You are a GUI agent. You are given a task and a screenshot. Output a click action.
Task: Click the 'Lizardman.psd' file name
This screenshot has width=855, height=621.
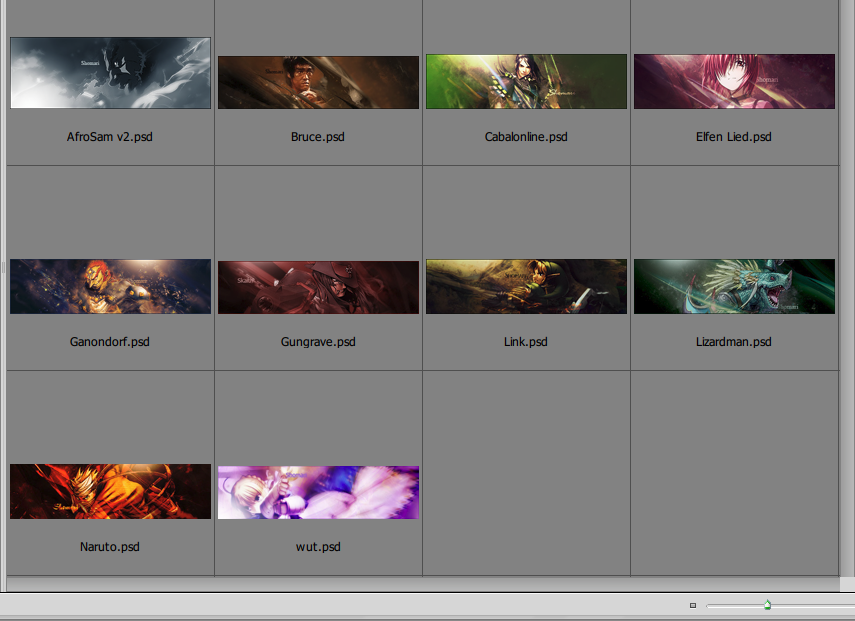pyautogui.click(x=733, y=342)
